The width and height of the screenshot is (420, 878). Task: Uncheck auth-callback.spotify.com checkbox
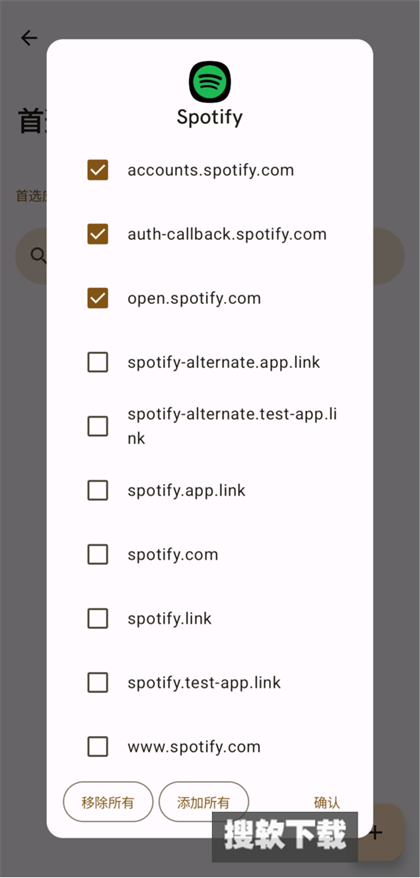(x=98, y=234)
